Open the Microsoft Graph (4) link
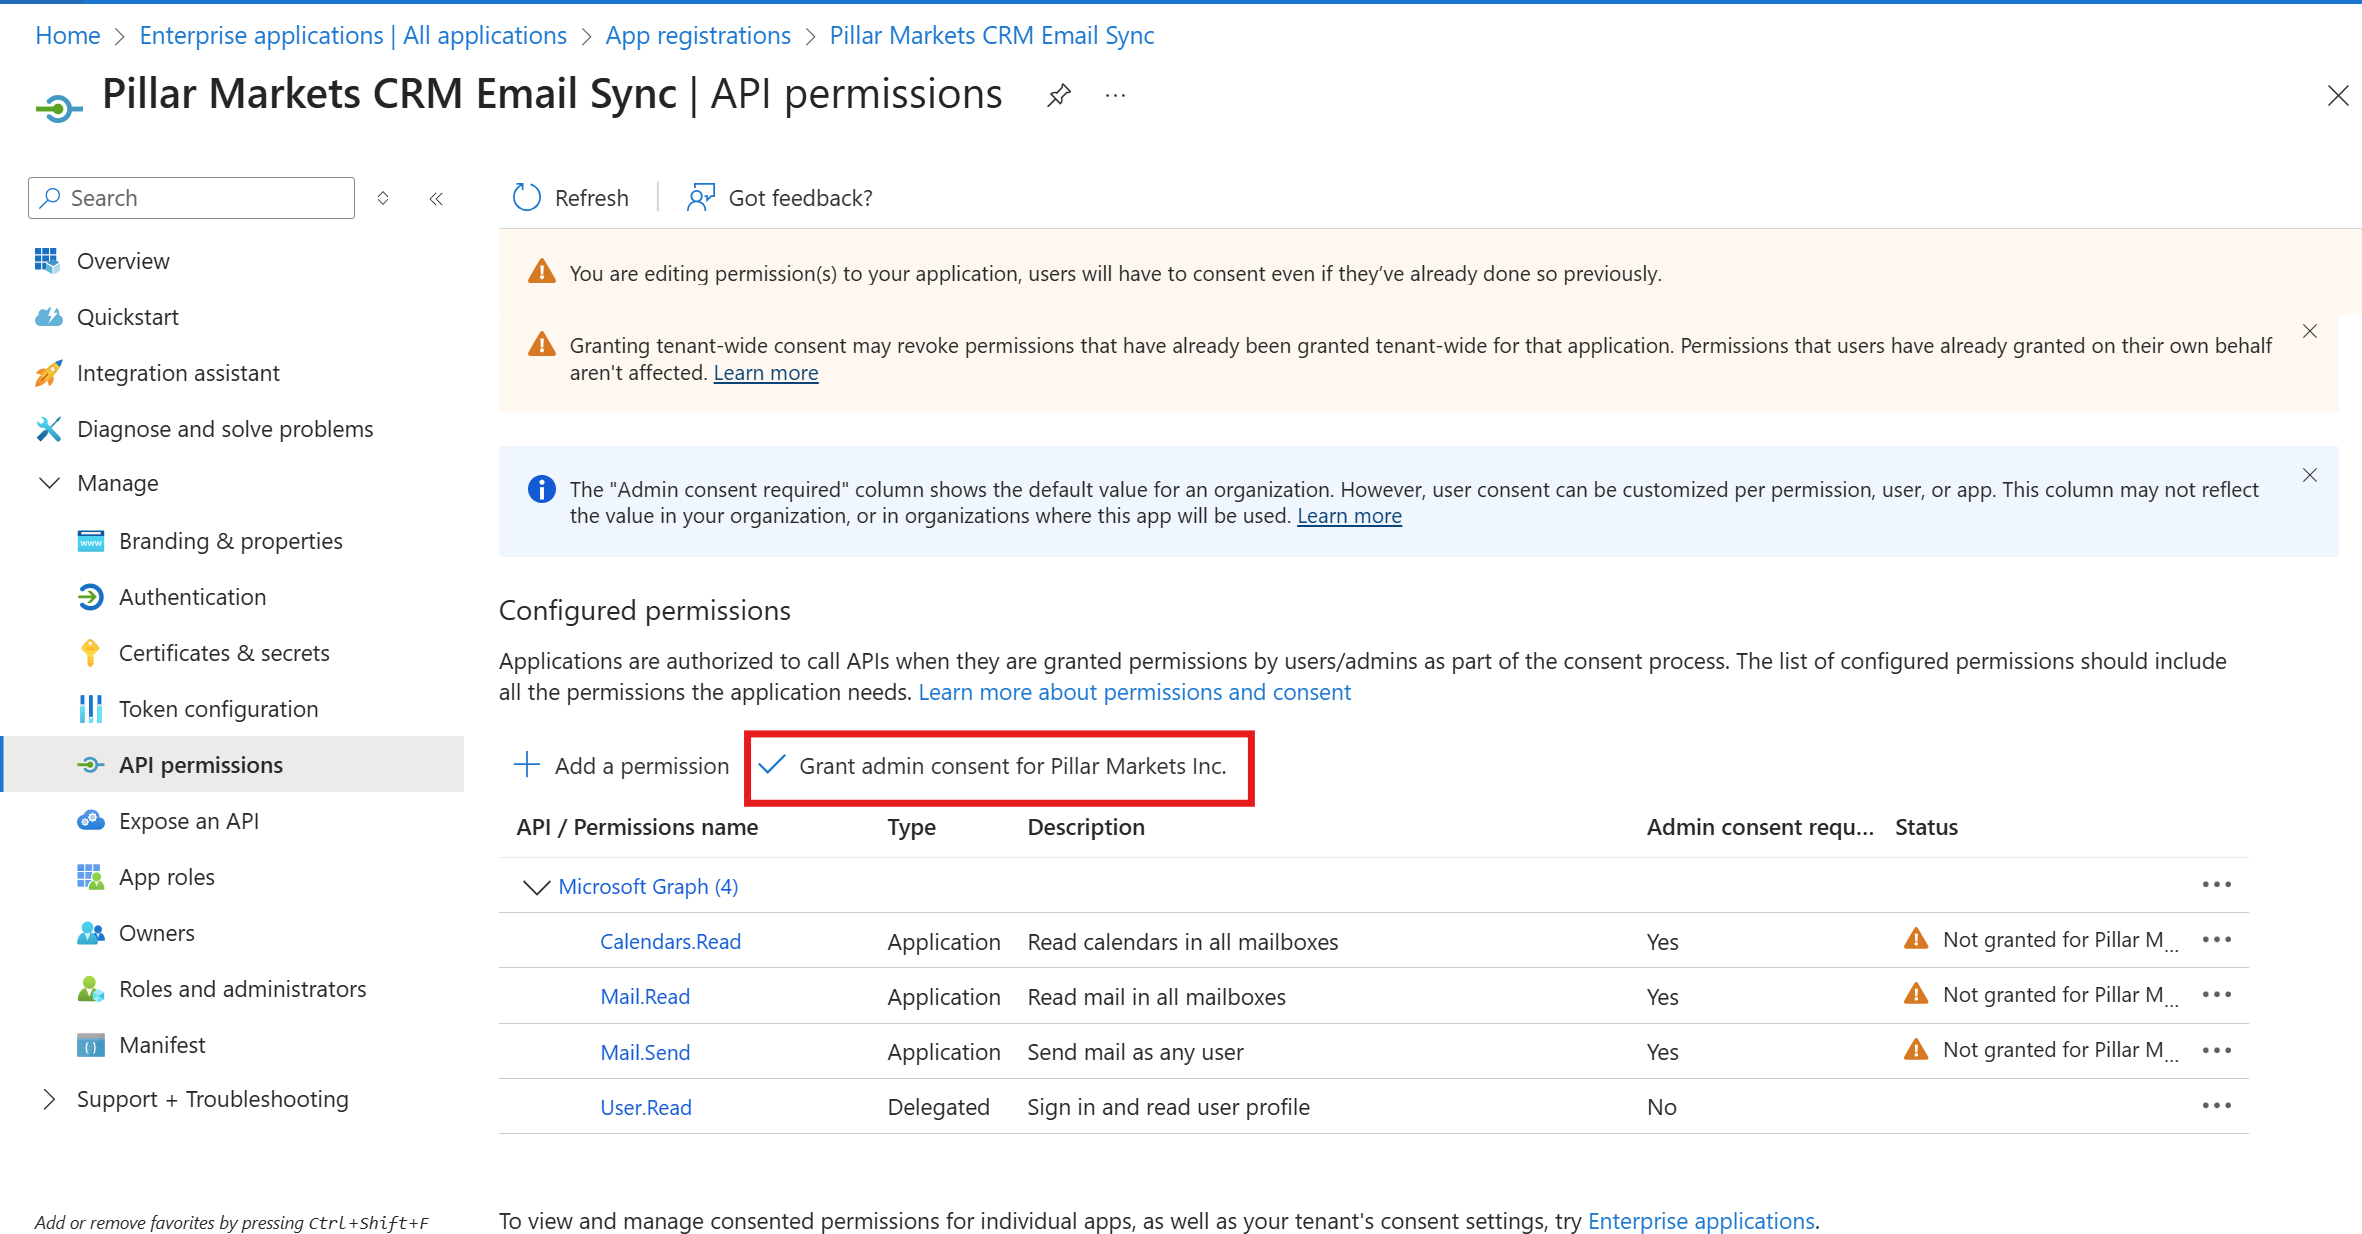The image size is (2362, 1234). (648, 887)
